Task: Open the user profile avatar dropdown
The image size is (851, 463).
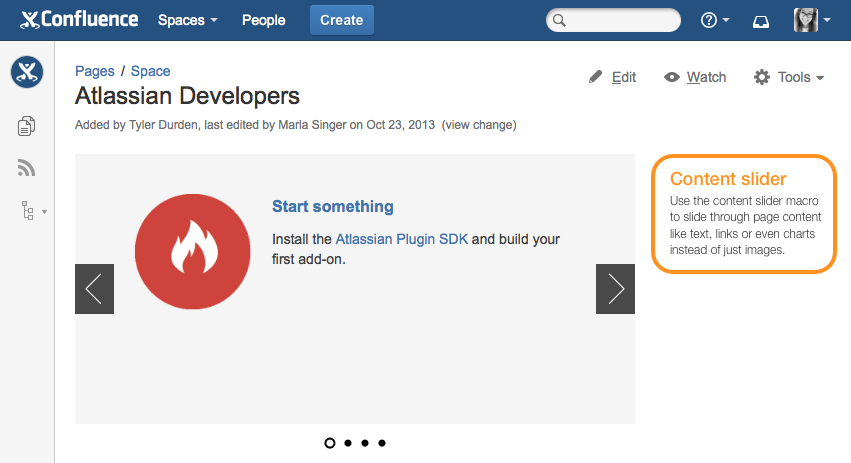Action: point(811,20)
